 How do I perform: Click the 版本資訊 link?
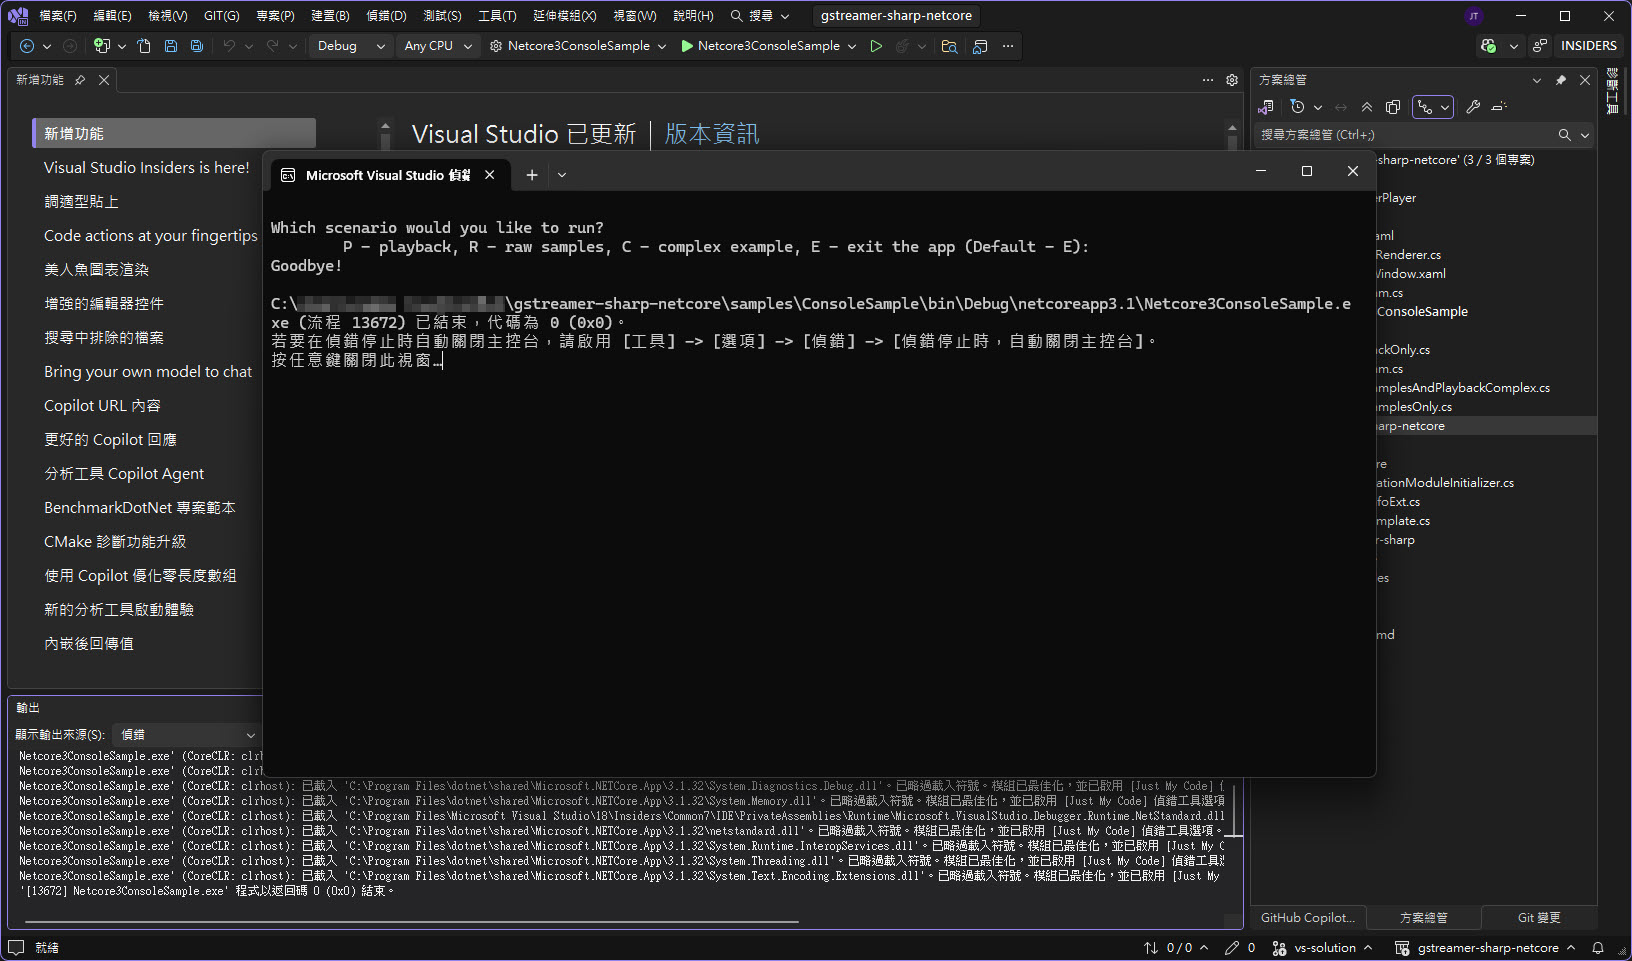[711, 134]
